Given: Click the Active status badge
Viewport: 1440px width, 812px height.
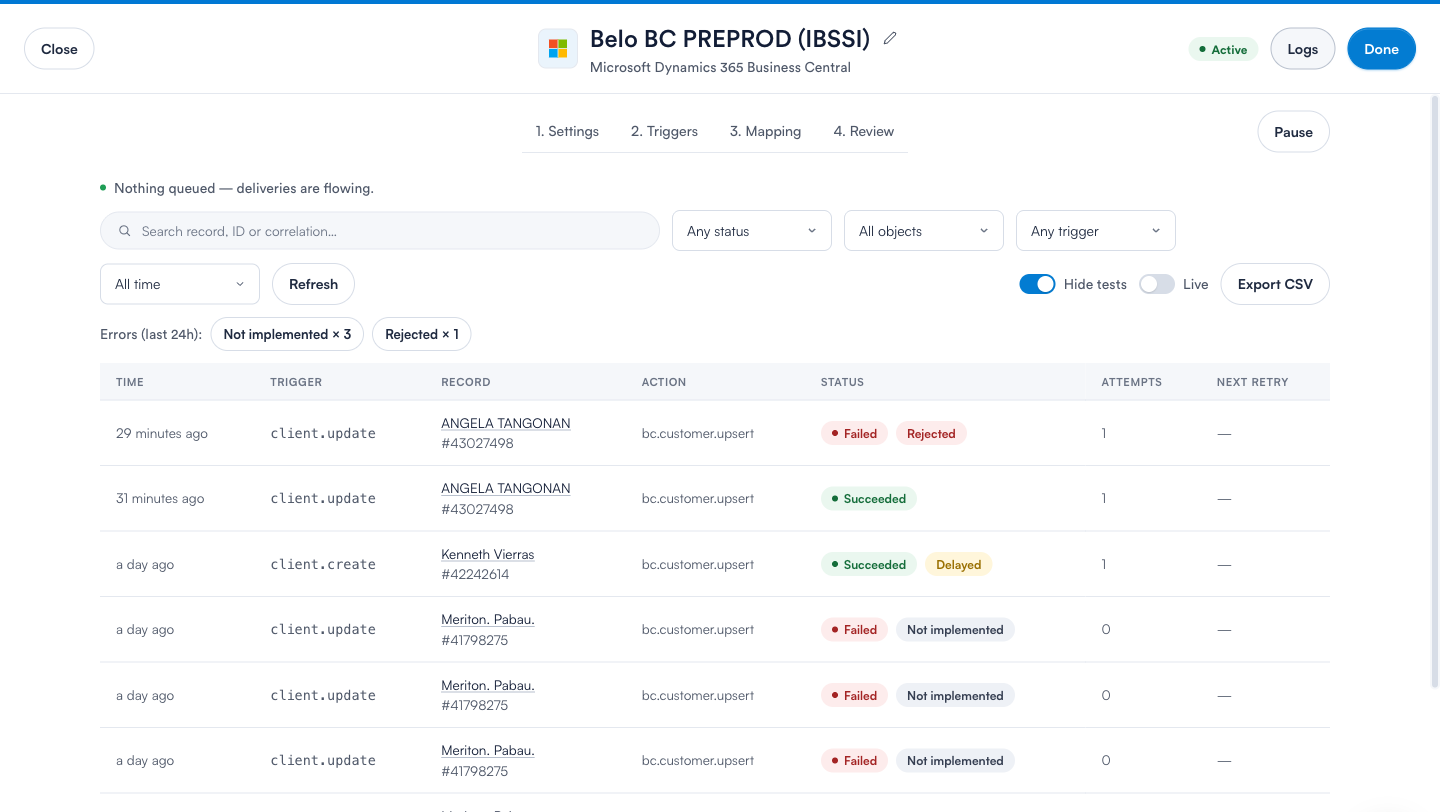Looking at the screenshot, I should click(1223, 49).
